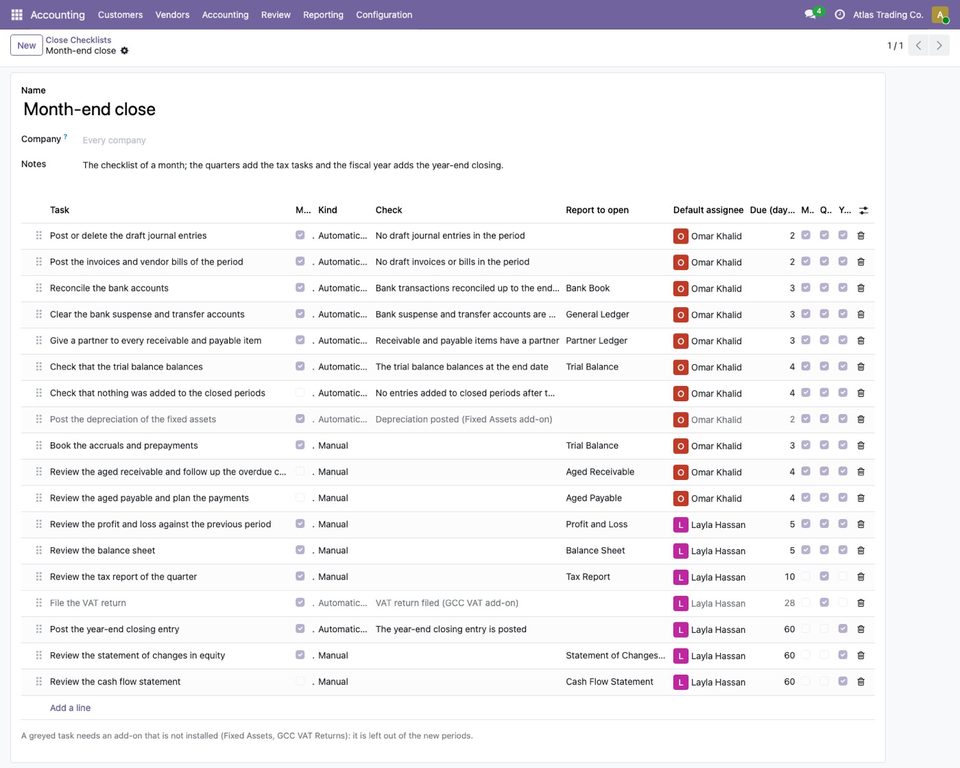Sort by Default assignee column header
Image resolution: width=960 pixels, height=768 pixels.
(708, 210)
